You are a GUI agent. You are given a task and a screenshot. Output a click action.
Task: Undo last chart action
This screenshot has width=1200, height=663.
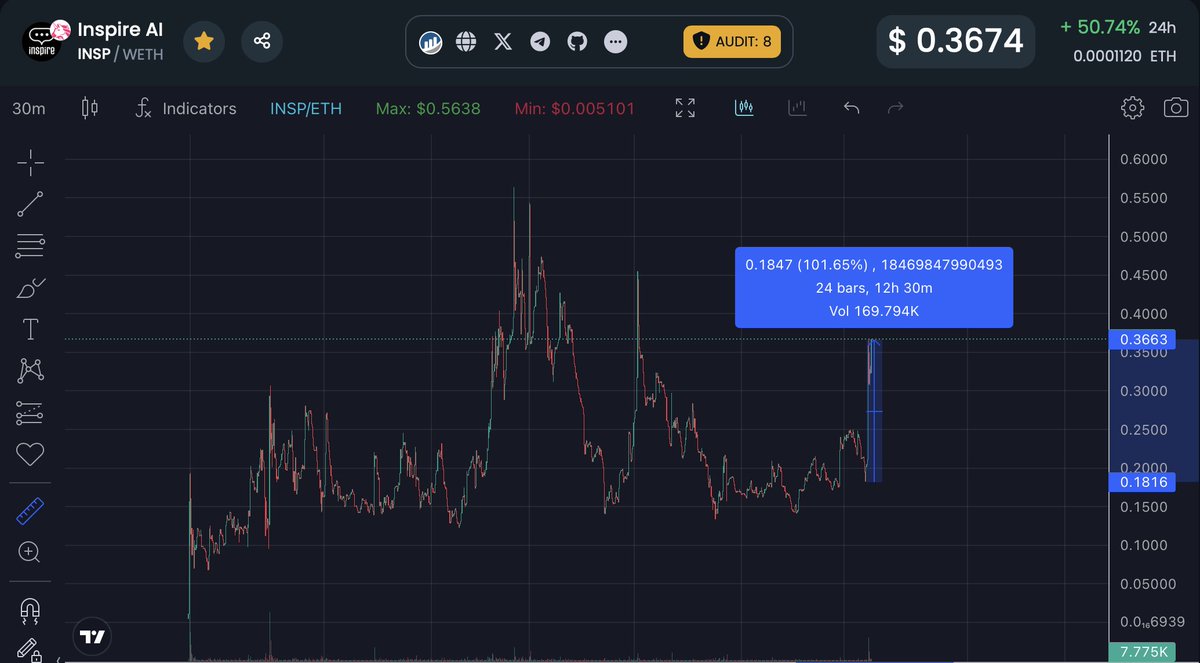(x=851, y=107)
